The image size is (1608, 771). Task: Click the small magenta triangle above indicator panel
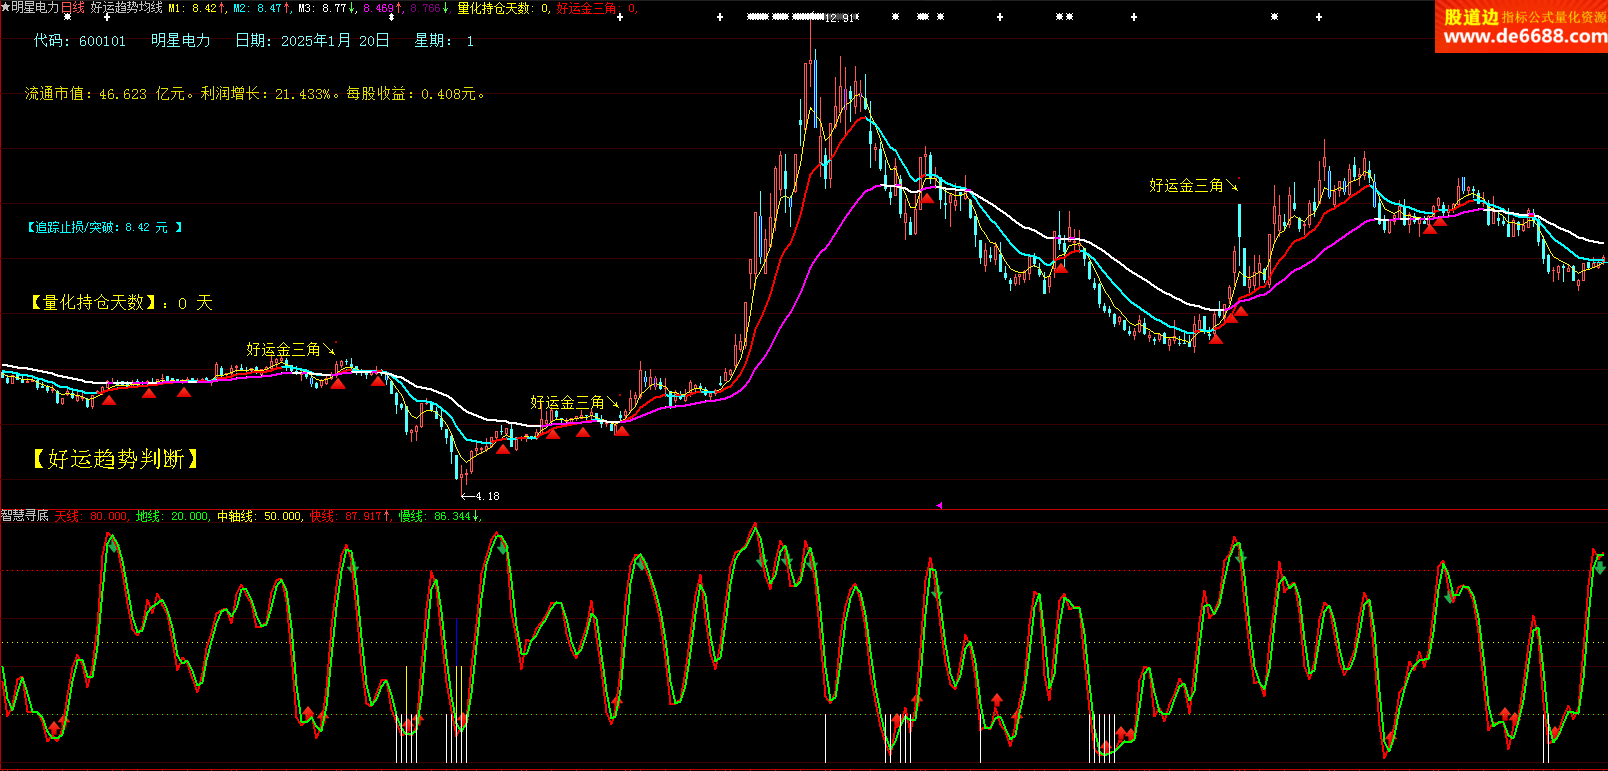click(938, 506)
